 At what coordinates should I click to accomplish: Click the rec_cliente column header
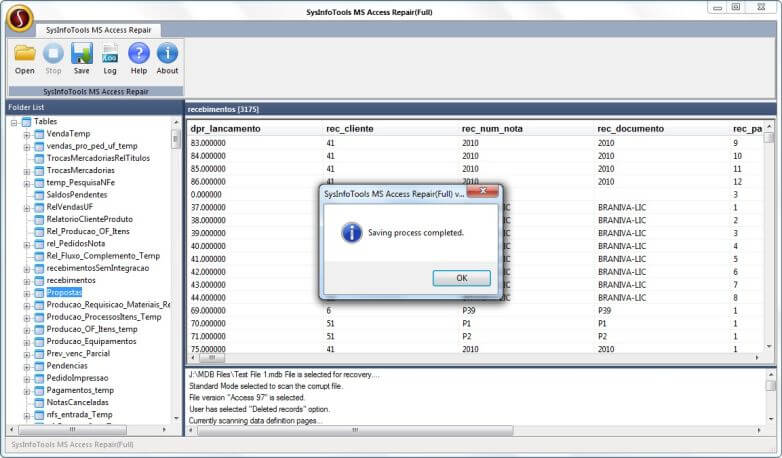pos(348,129)
